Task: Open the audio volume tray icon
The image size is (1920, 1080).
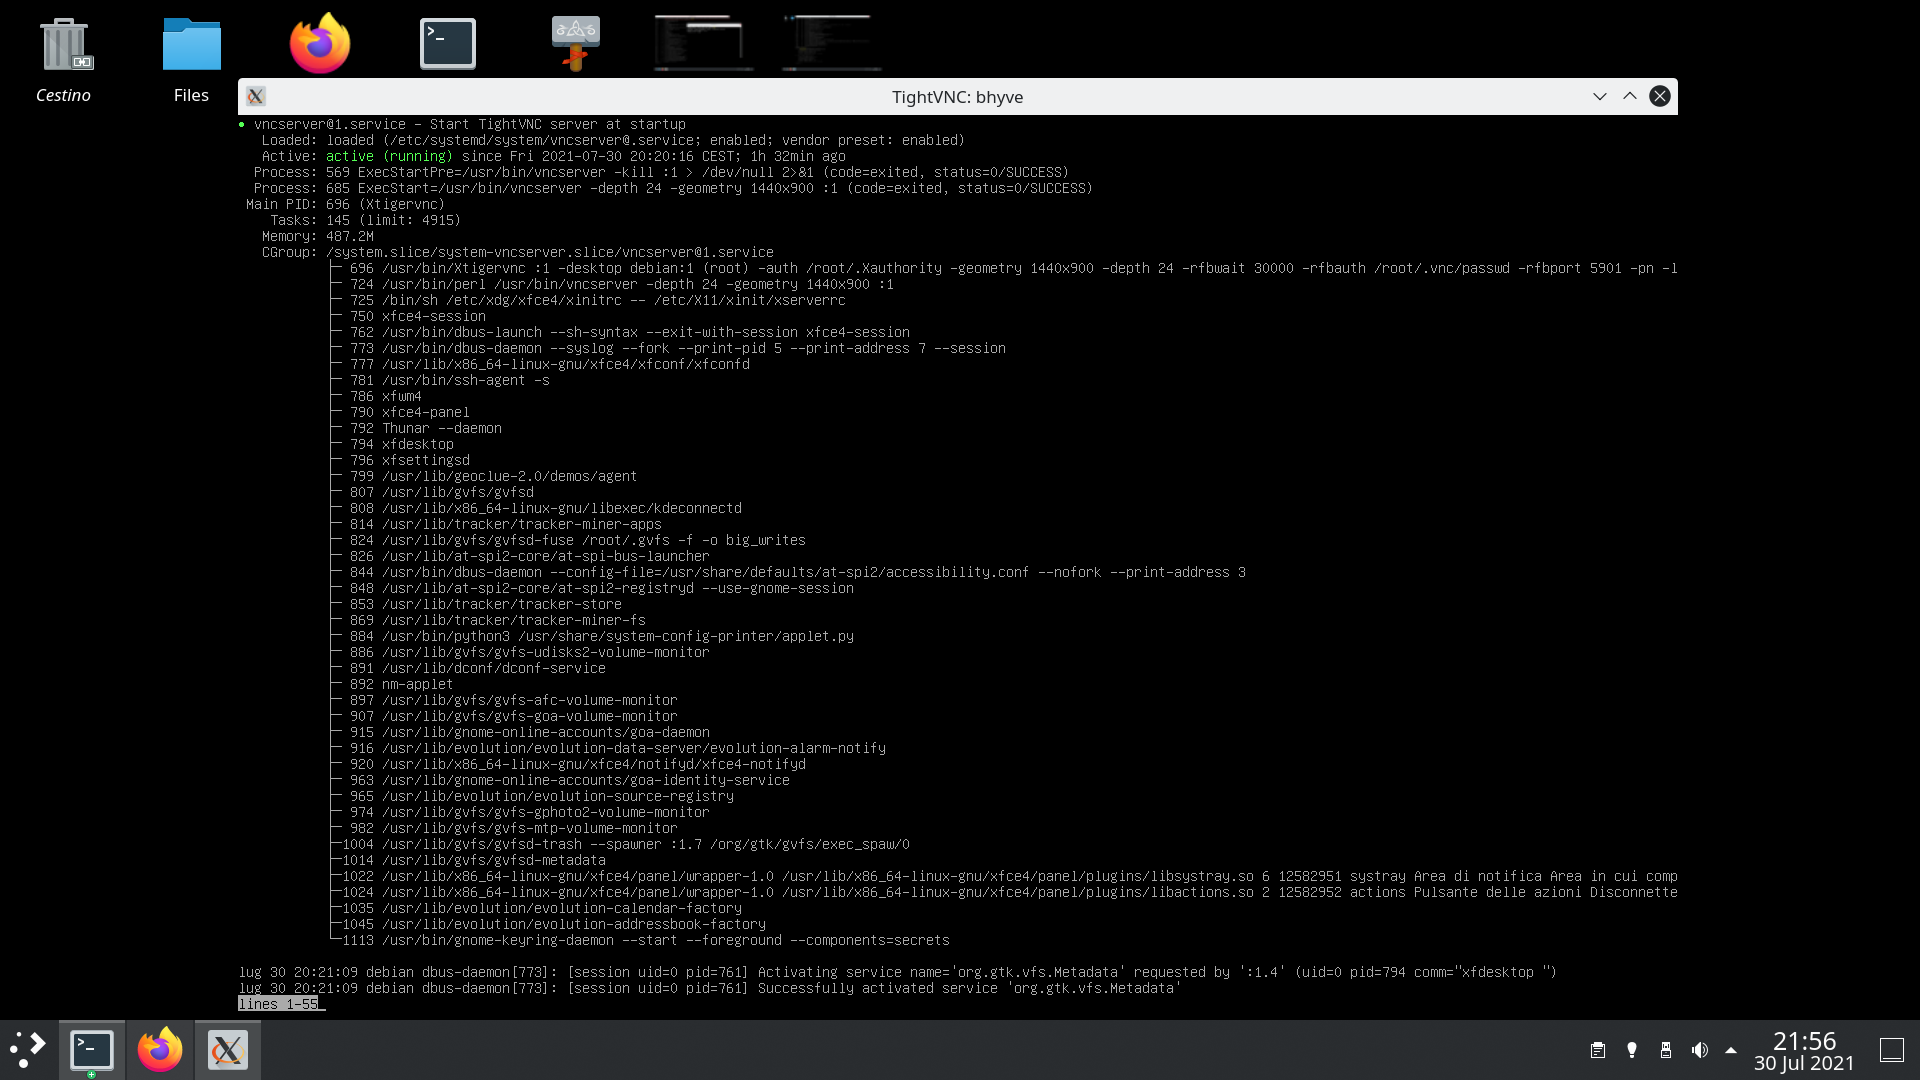Action: click(1700, 1050)
